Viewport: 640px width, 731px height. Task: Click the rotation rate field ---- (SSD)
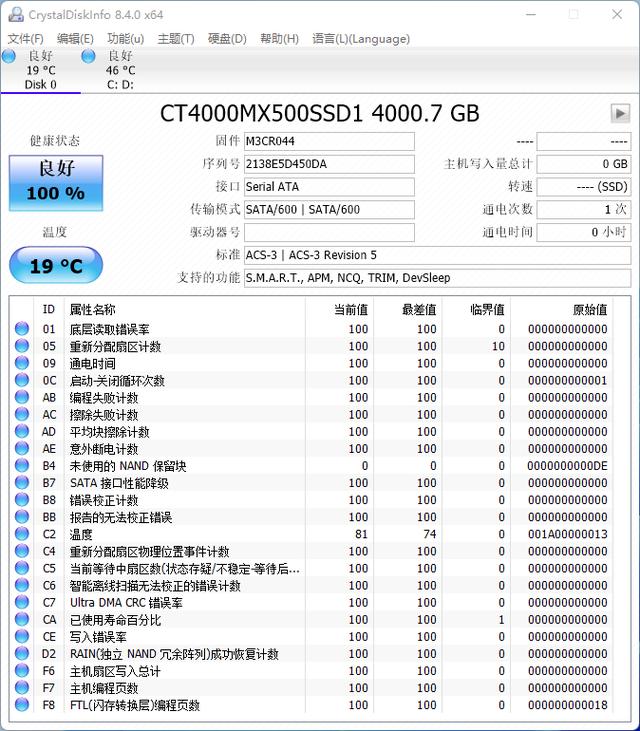[x=584, y=187]
